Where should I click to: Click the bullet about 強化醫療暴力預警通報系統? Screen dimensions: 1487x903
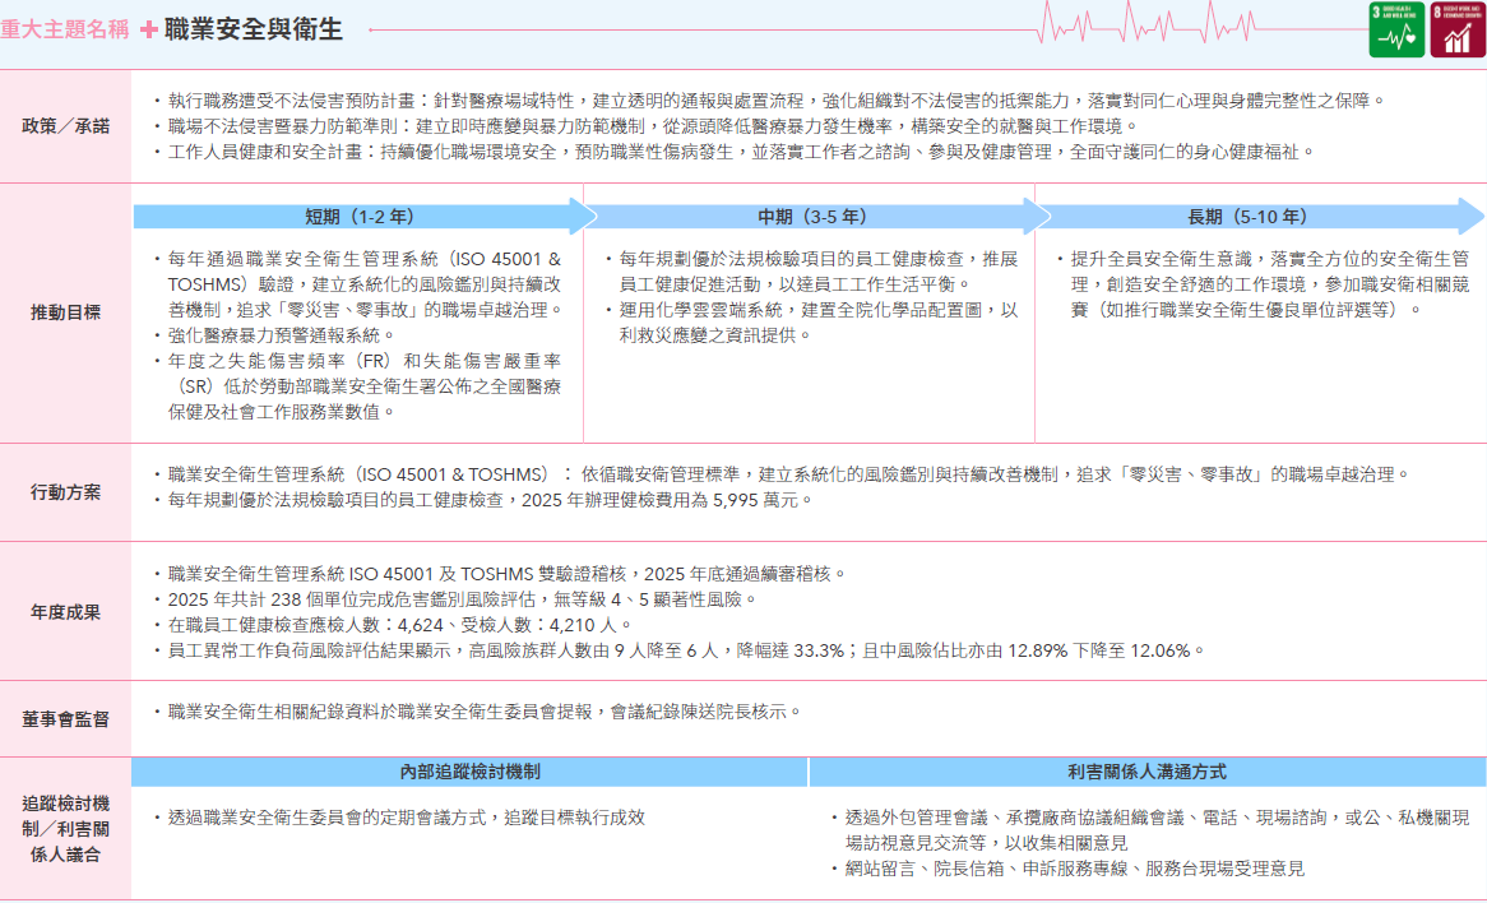click(x=275, y=336)
